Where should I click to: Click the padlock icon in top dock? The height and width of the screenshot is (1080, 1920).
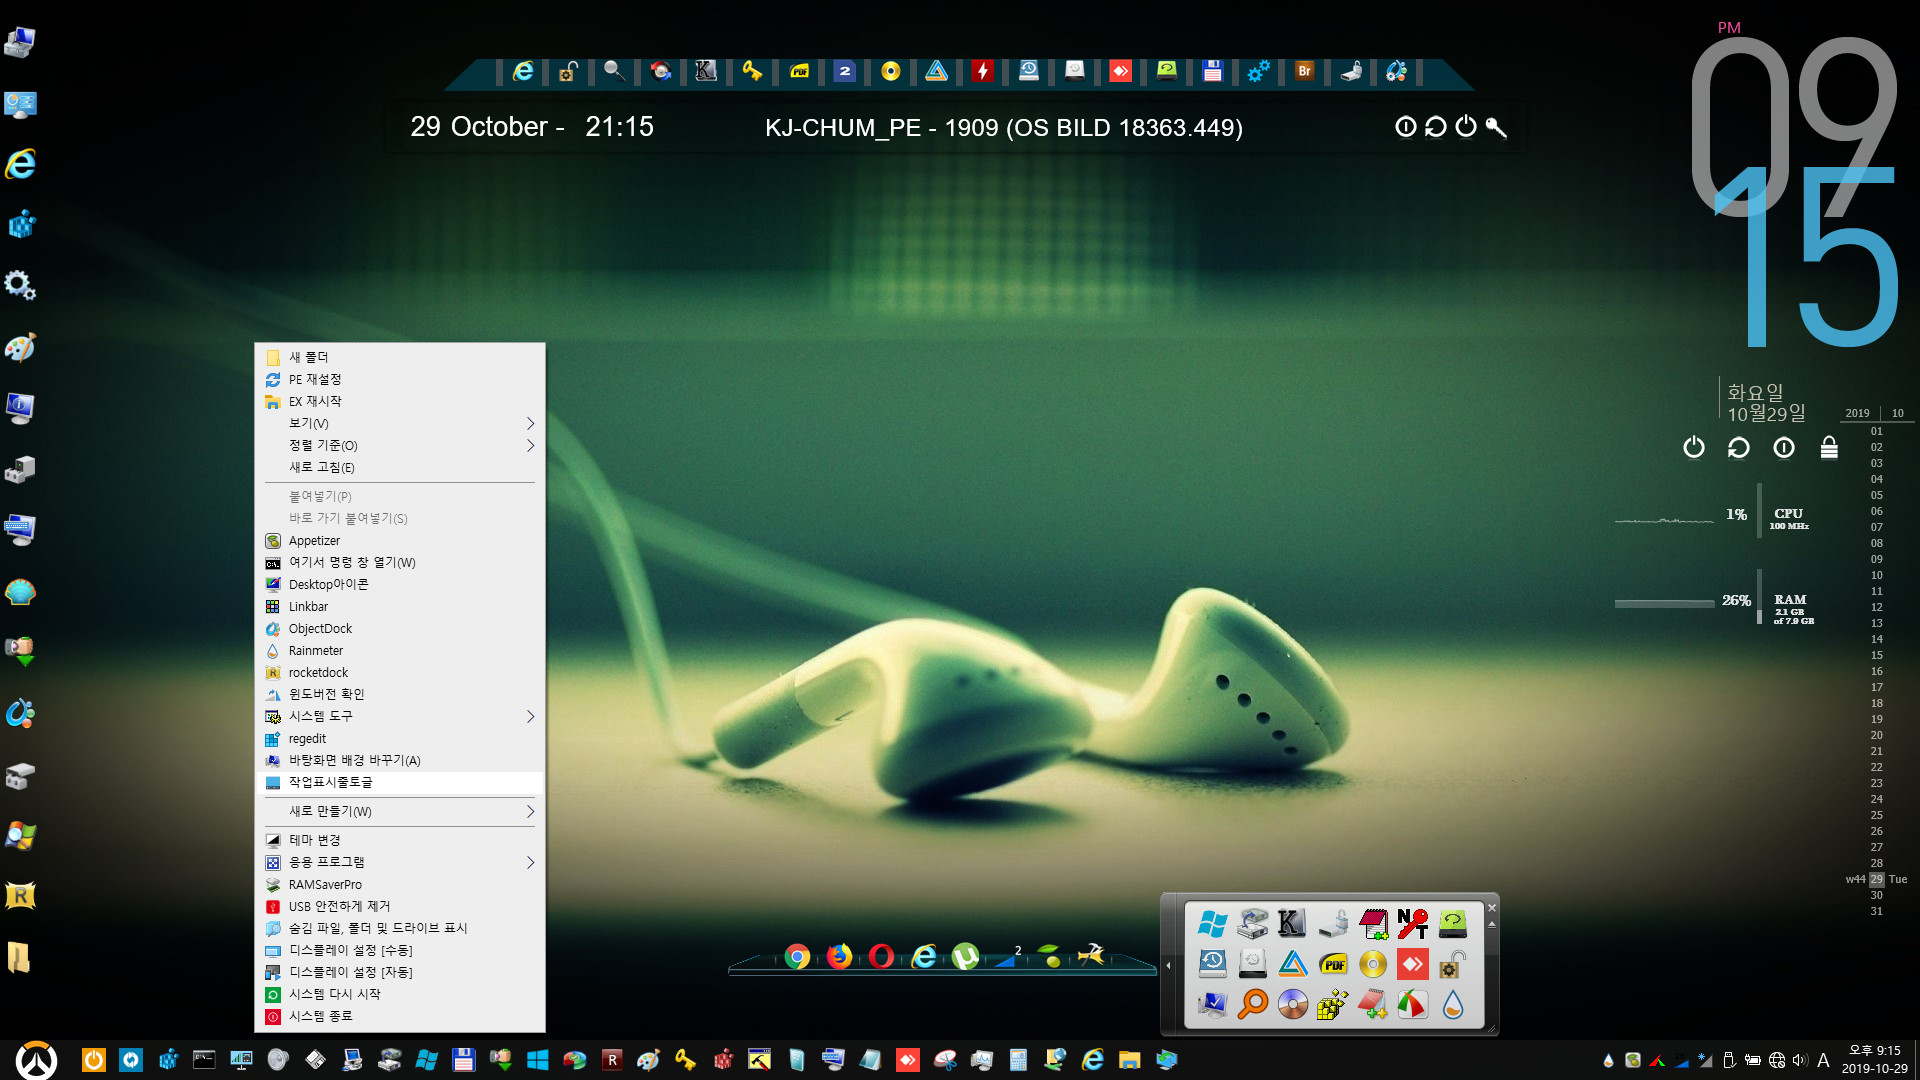(x=568, y=71)
